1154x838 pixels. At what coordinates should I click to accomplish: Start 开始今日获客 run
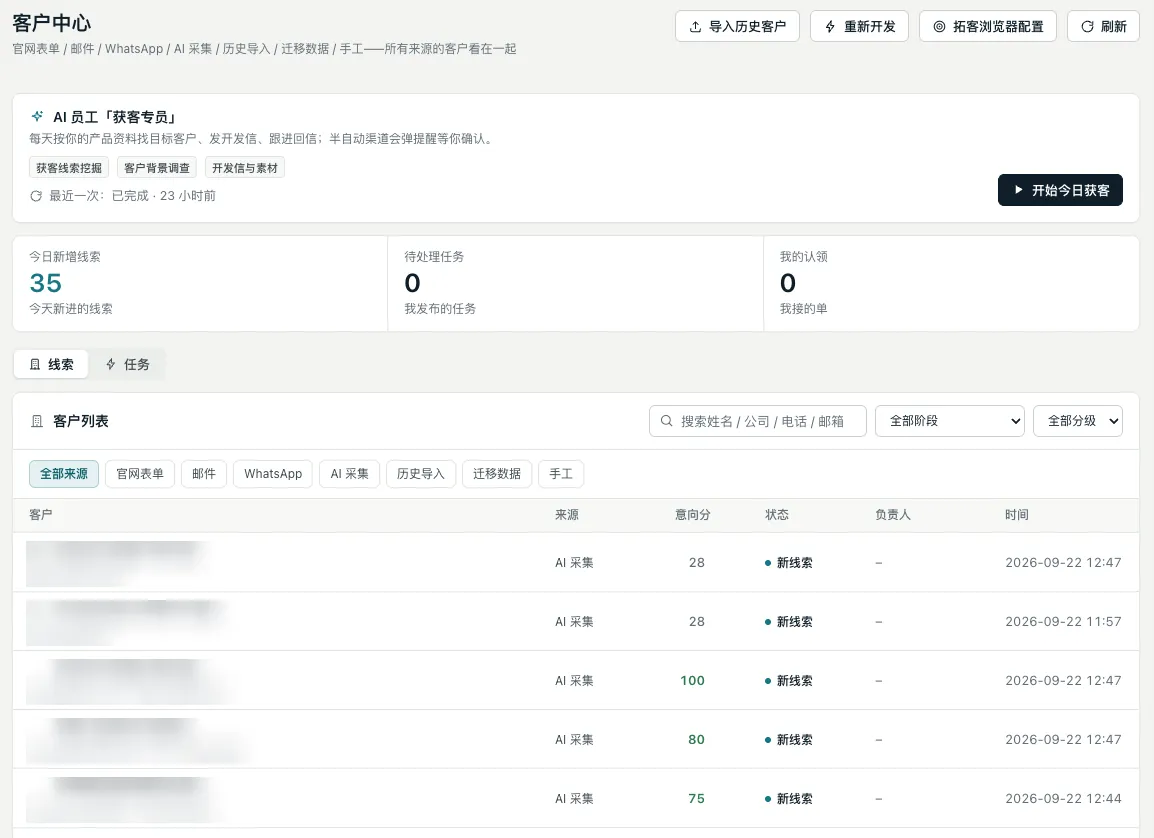coord(1061,190)
